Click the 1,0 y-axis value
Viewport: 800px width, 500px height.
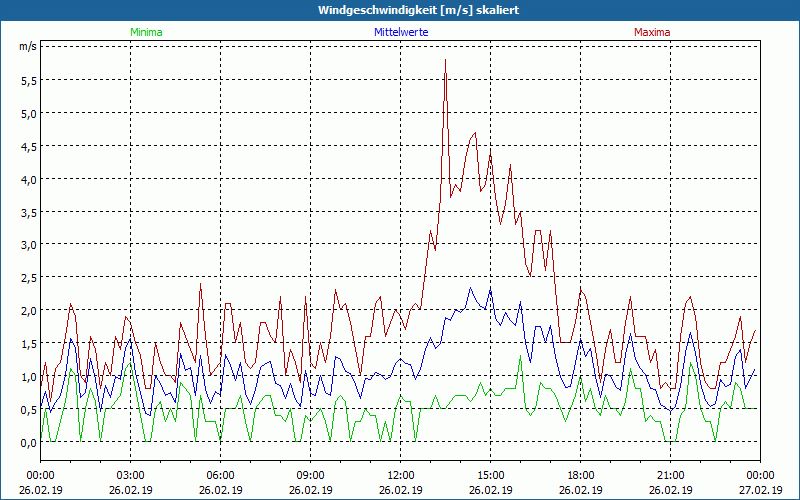pyautogui.click(x=29, y=377)
